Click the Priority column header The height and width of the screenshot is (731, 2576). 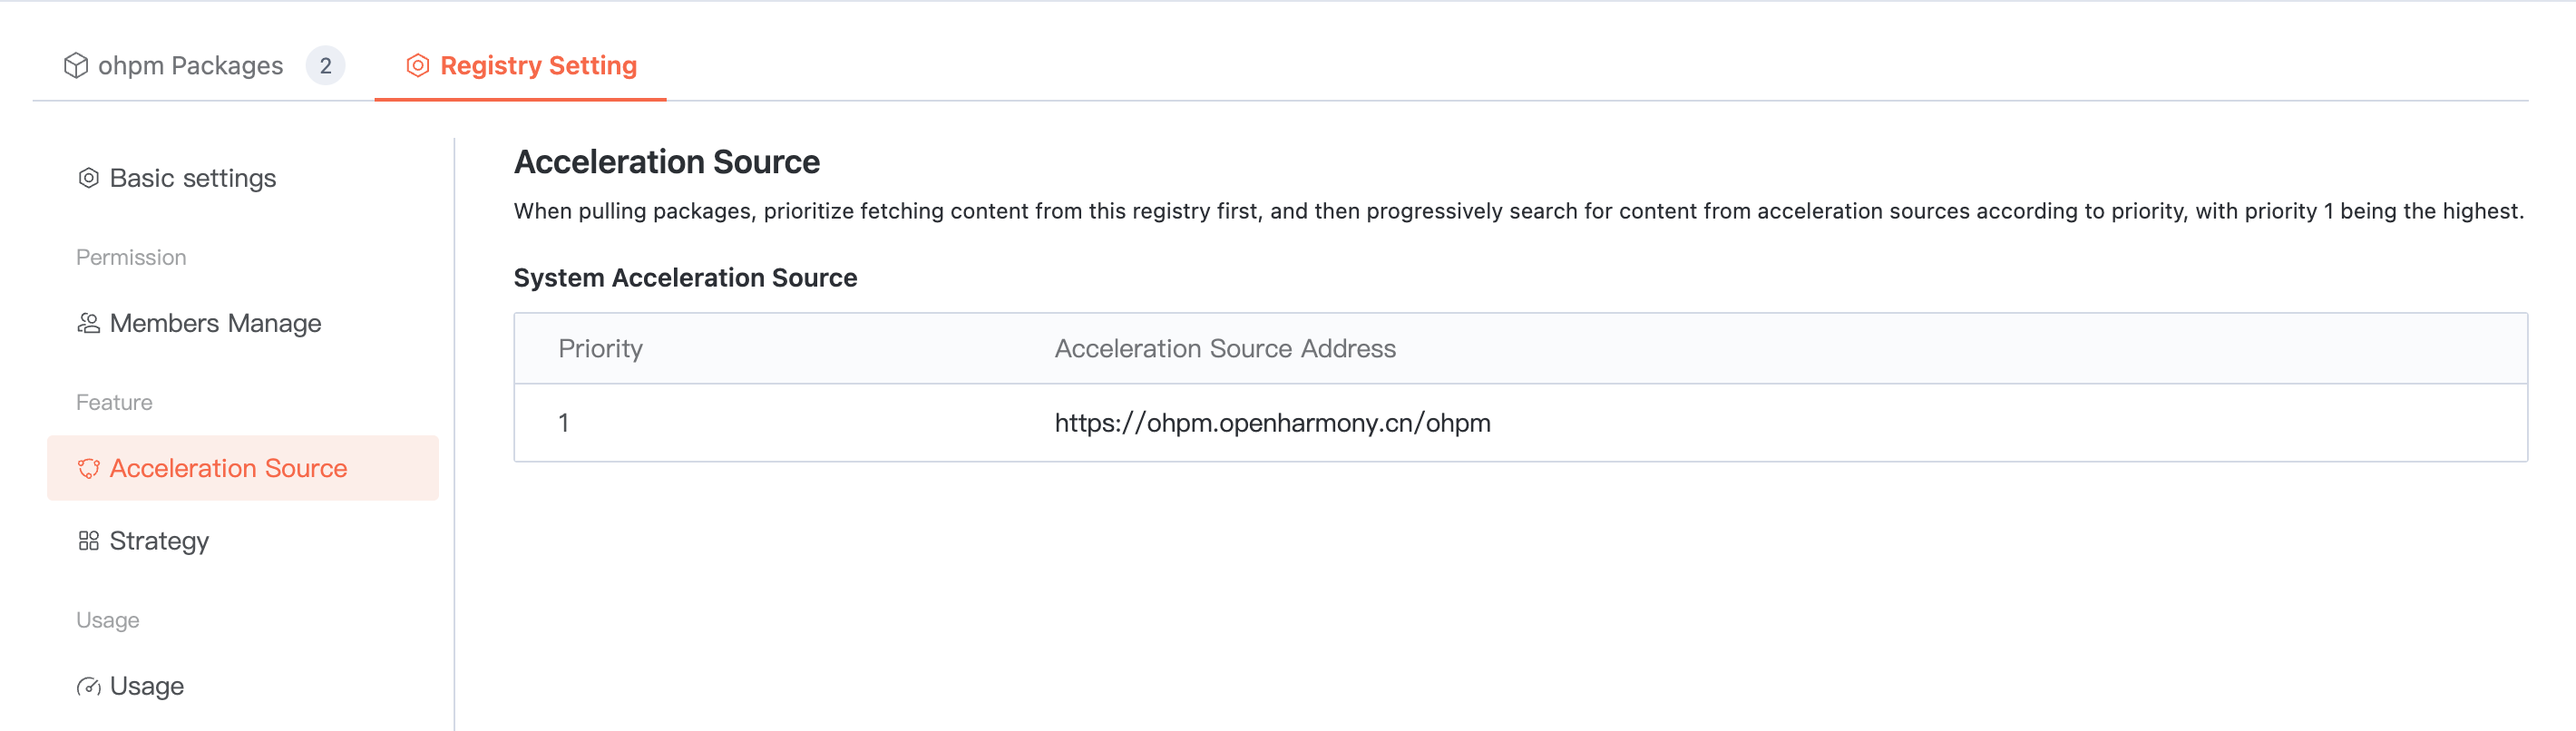click(x=600, y=348)
